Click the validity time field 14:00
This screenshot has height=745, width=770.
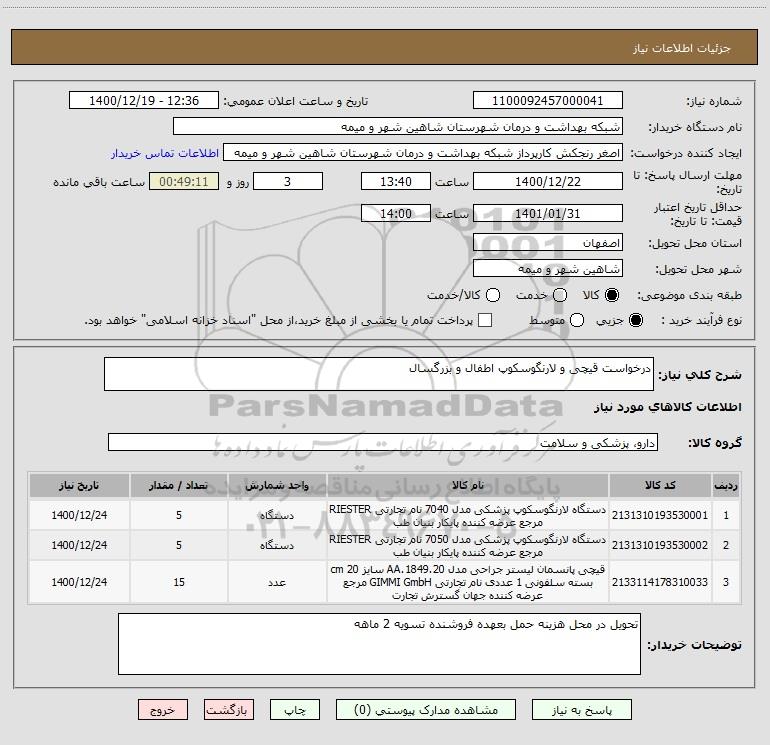click(x=396, y=213)
